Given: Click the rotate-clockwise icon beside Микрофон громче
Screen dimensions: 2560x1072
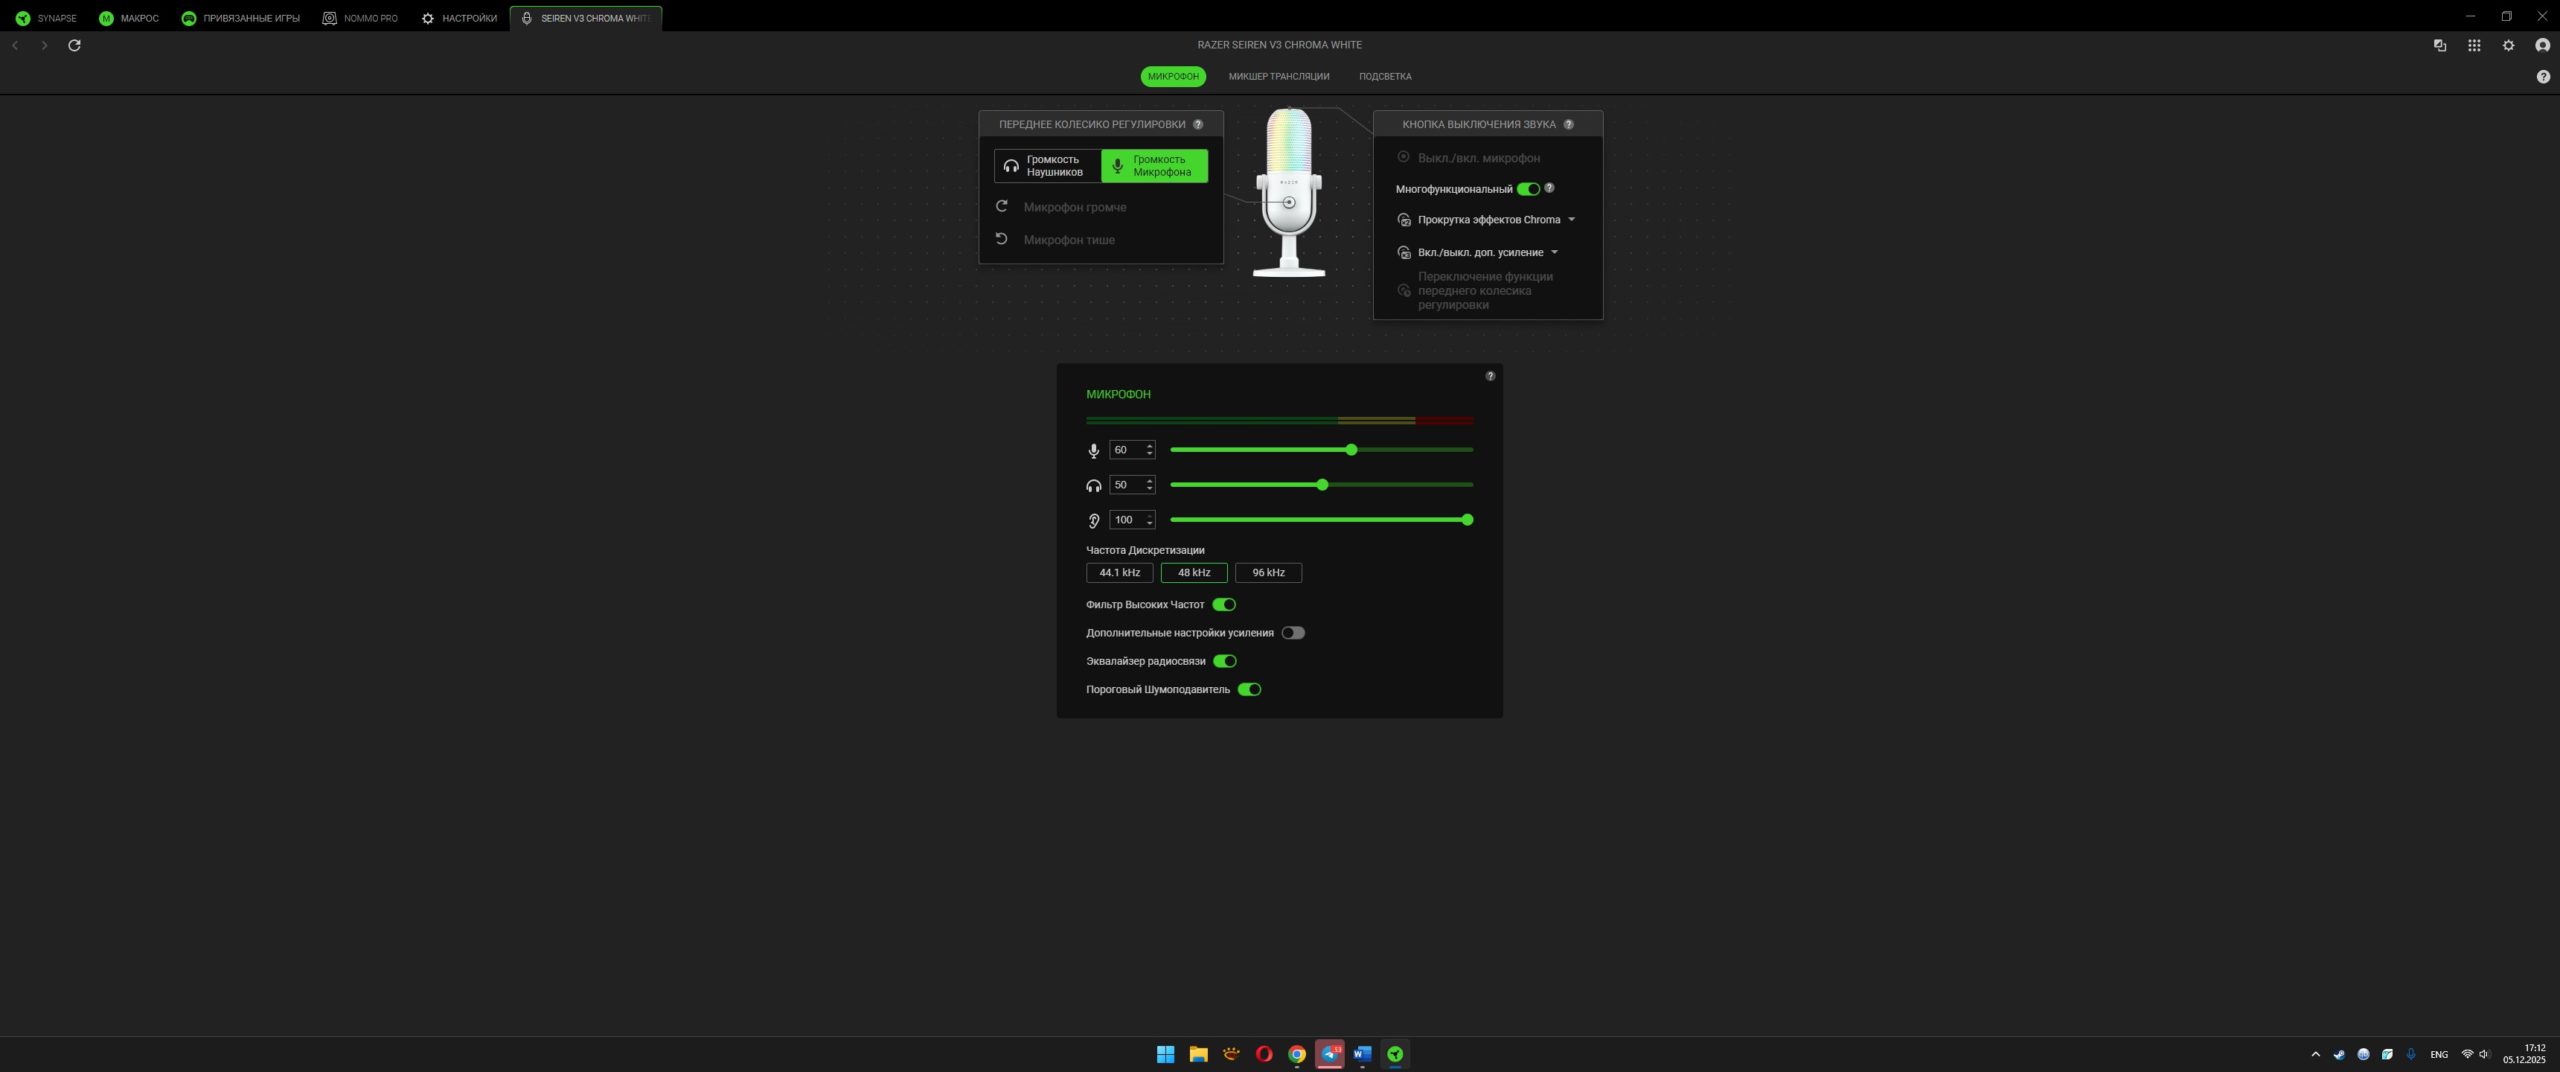Looking at the screenshot, I should point(1001,206).
